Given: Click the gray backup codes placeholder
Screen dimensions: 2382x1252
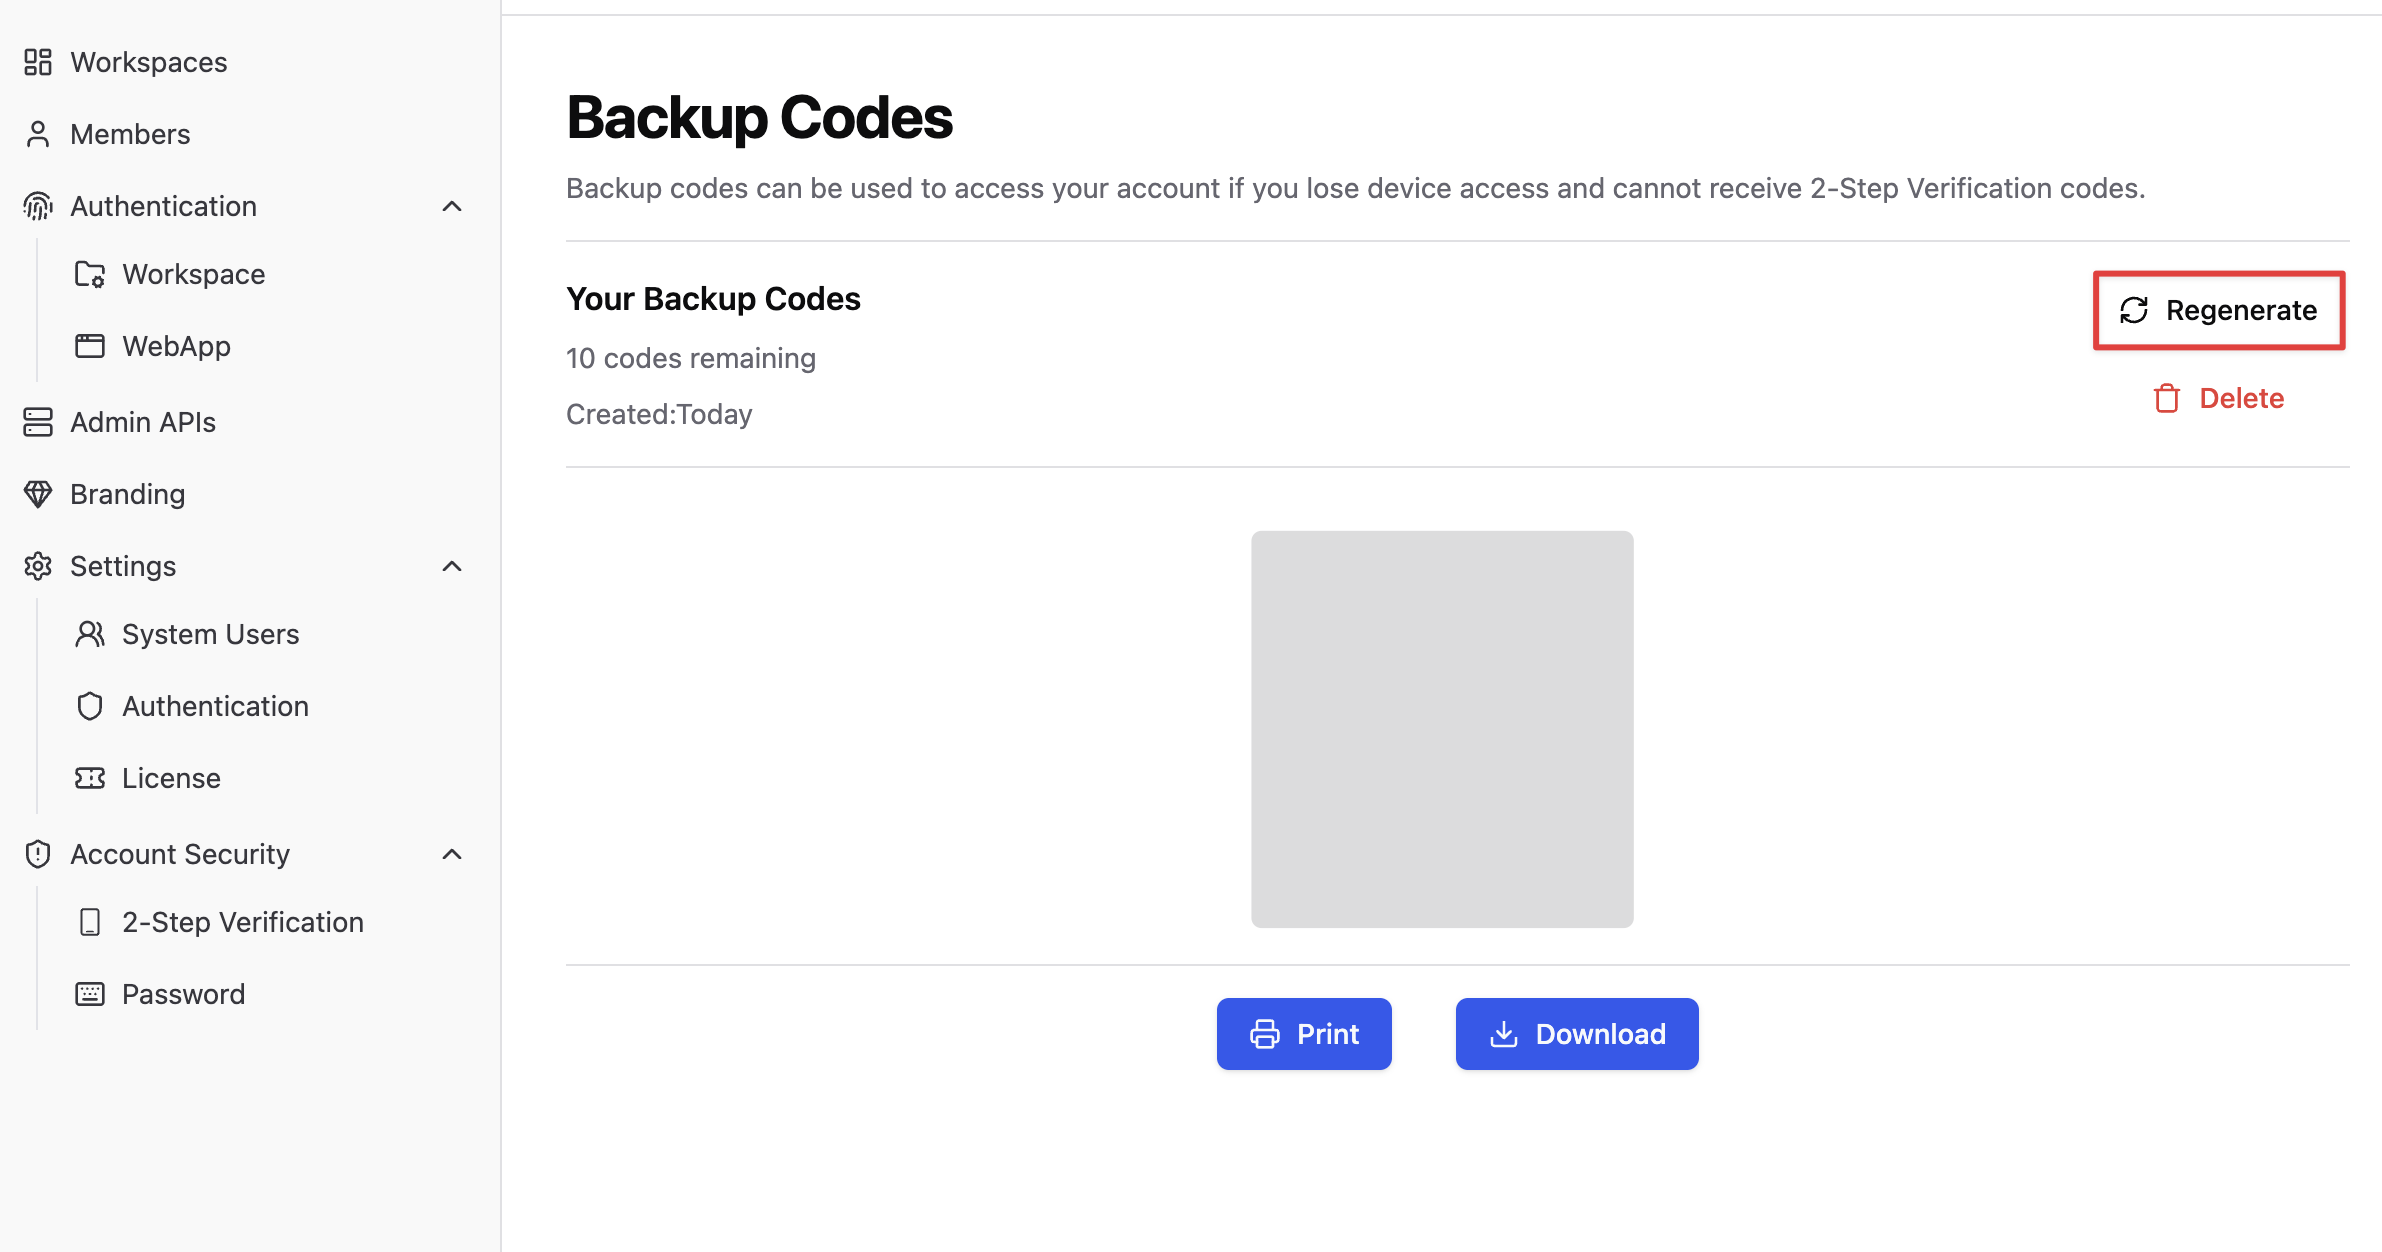Looking at the screenshot, I should (1442, 729).
